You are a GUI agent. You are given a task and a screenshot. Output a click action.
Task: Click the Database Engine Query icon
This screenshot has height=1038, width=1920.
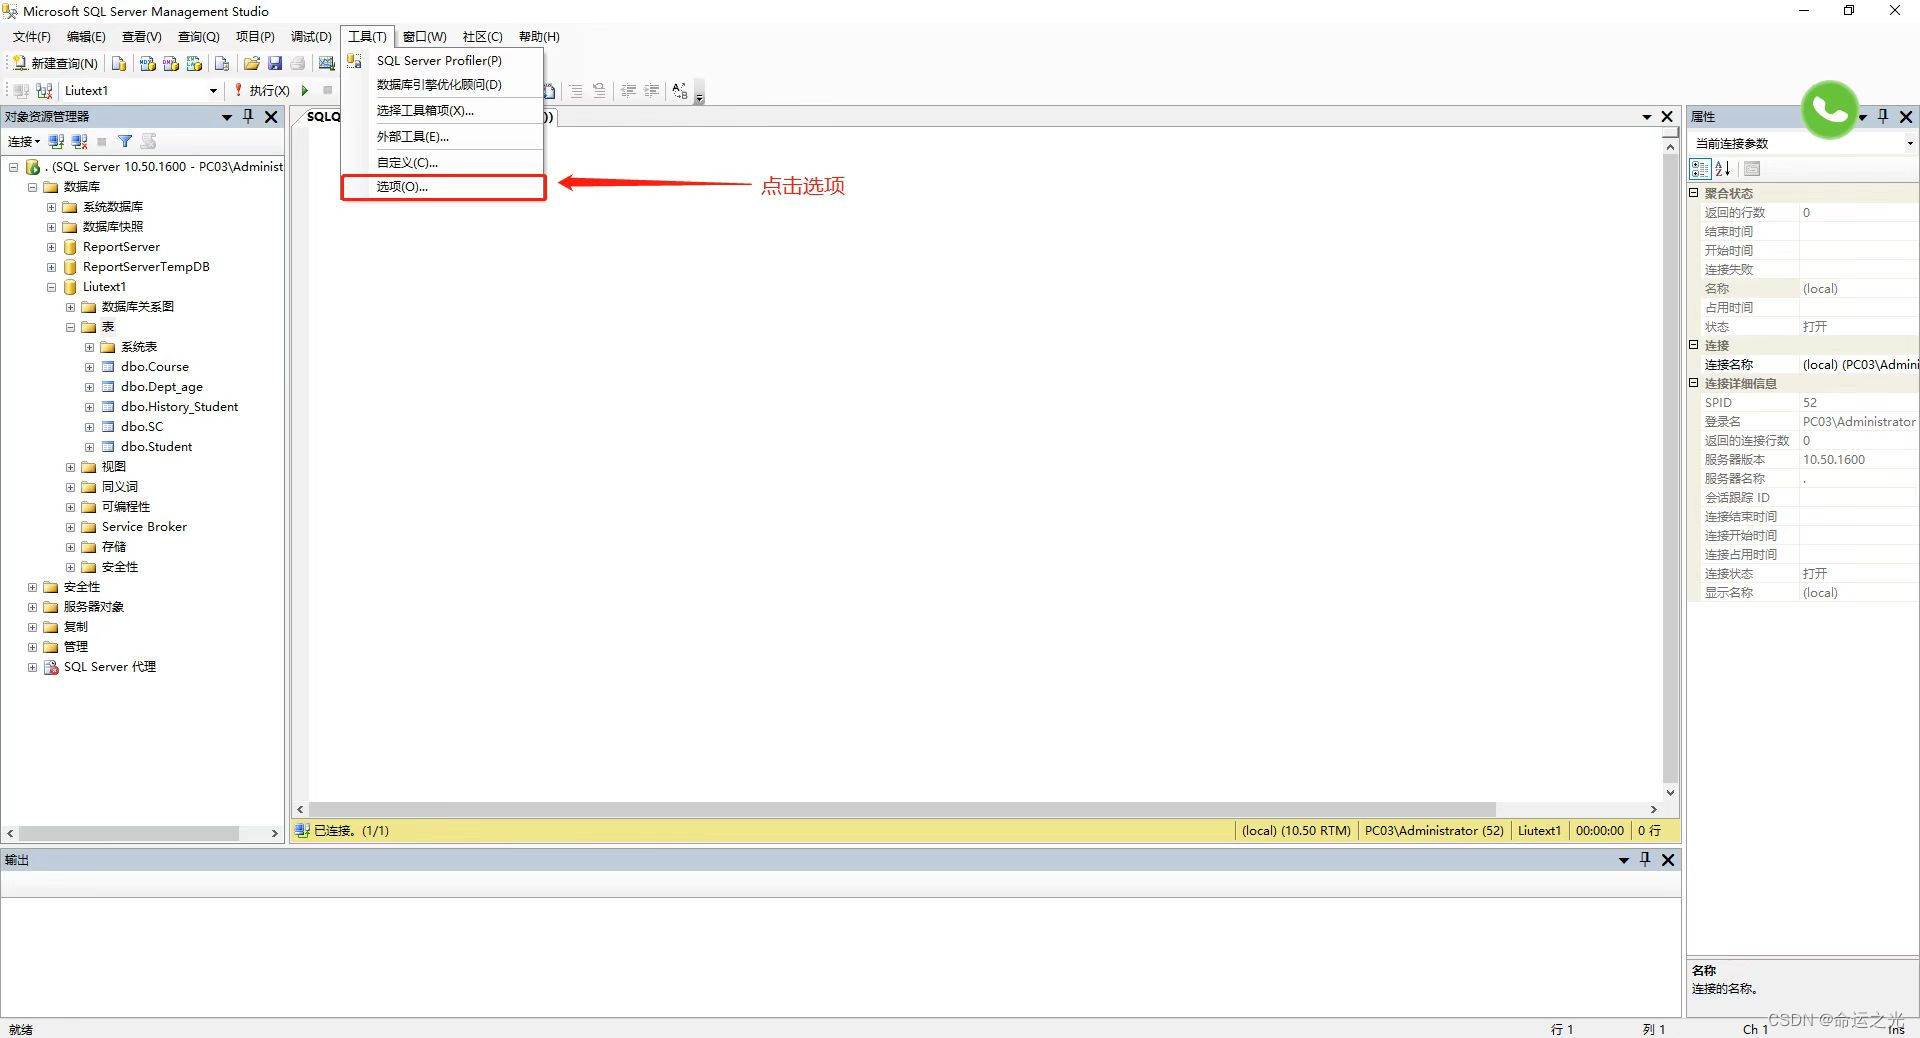(x=119, y=63)
